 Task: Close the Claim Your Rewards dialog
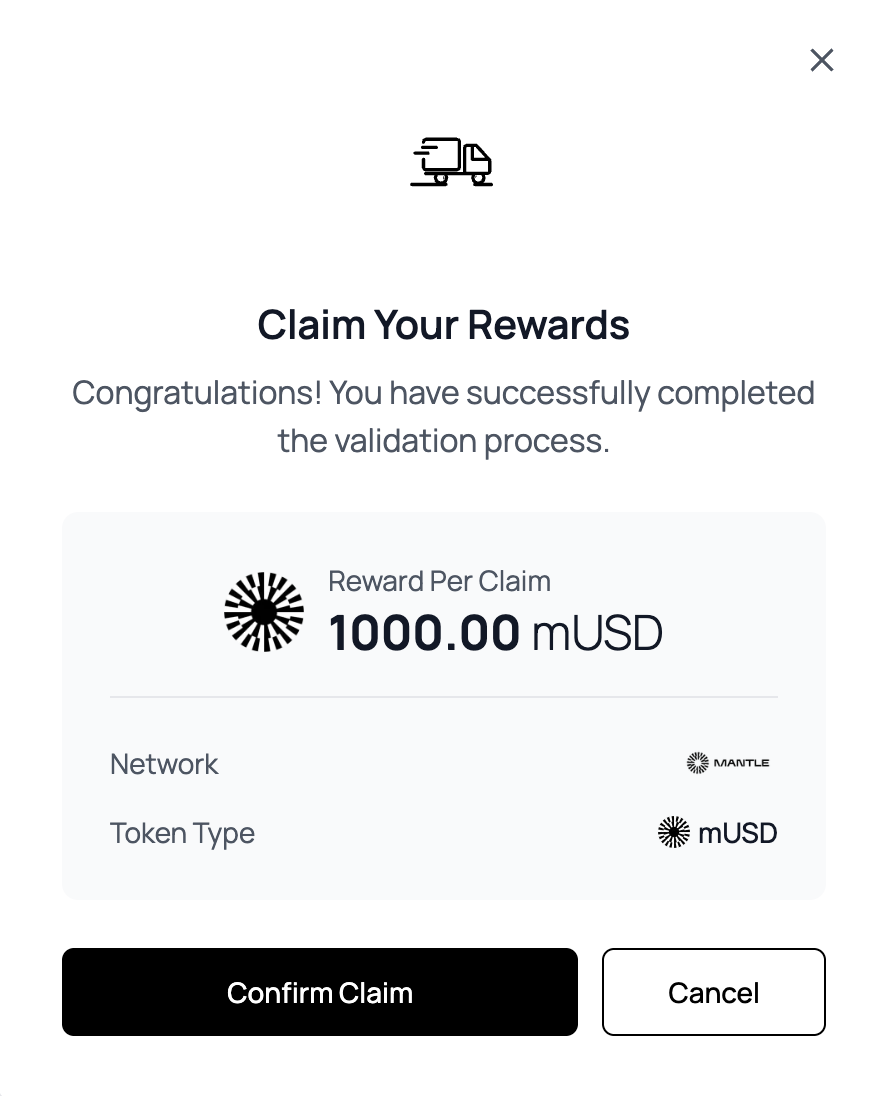tap(821, 61)
